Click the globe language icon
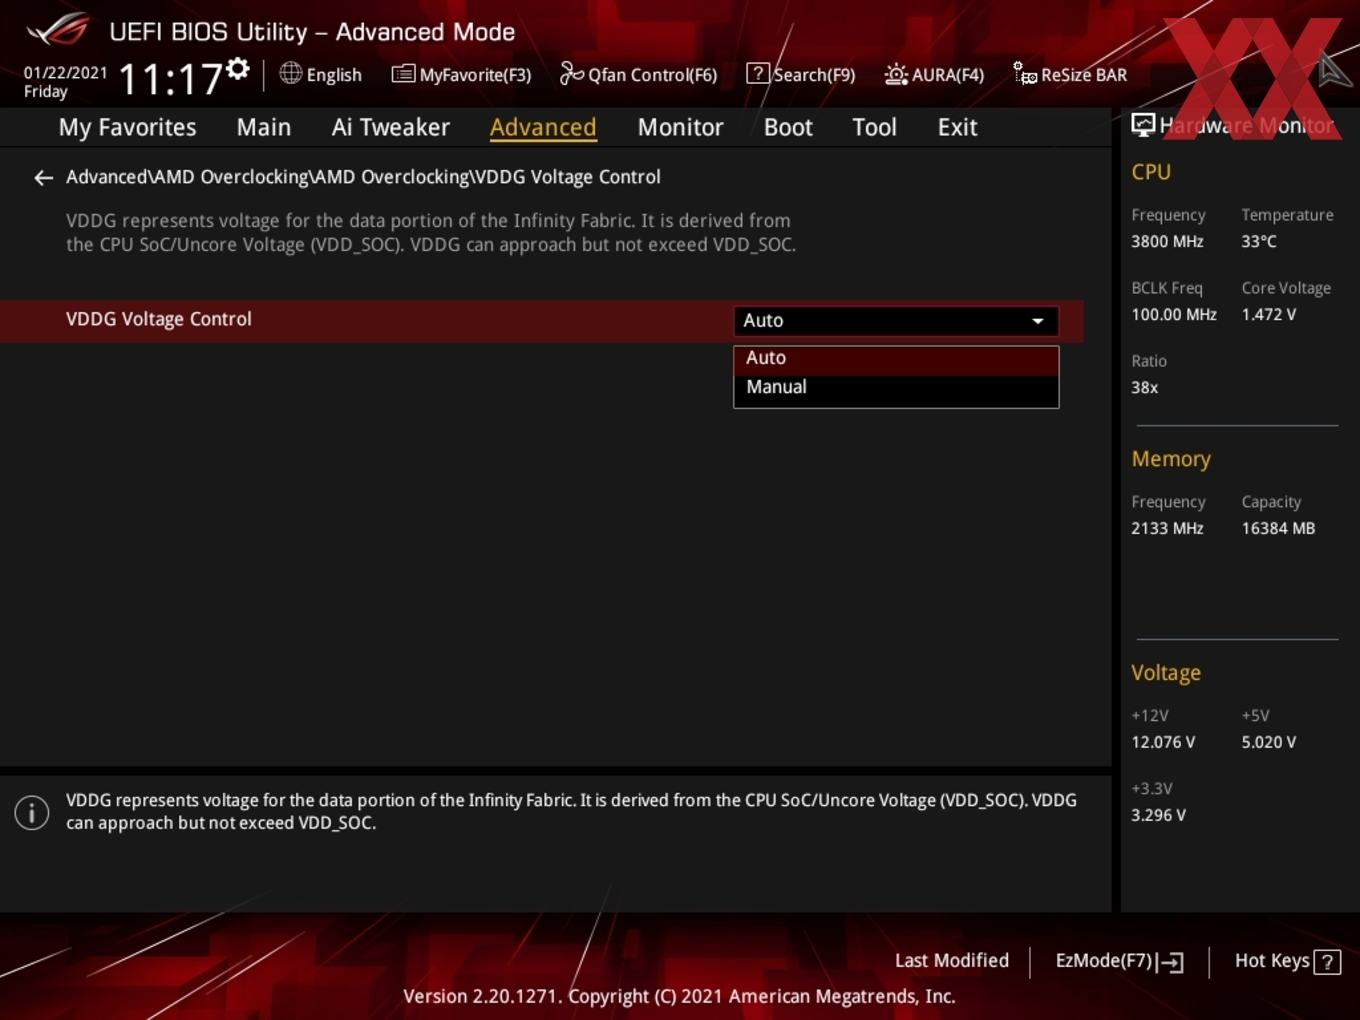 click(290, 73)
